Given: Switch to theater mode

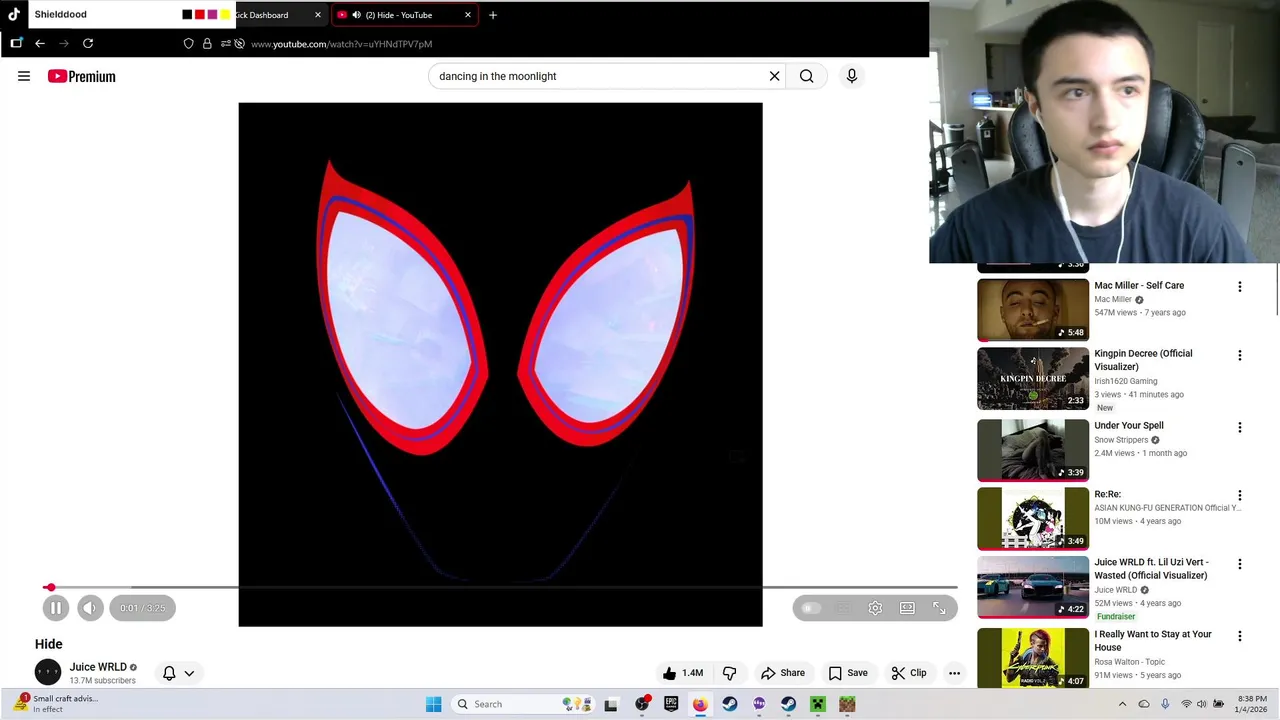Looking at the screenshot, I should pos(907,608).
